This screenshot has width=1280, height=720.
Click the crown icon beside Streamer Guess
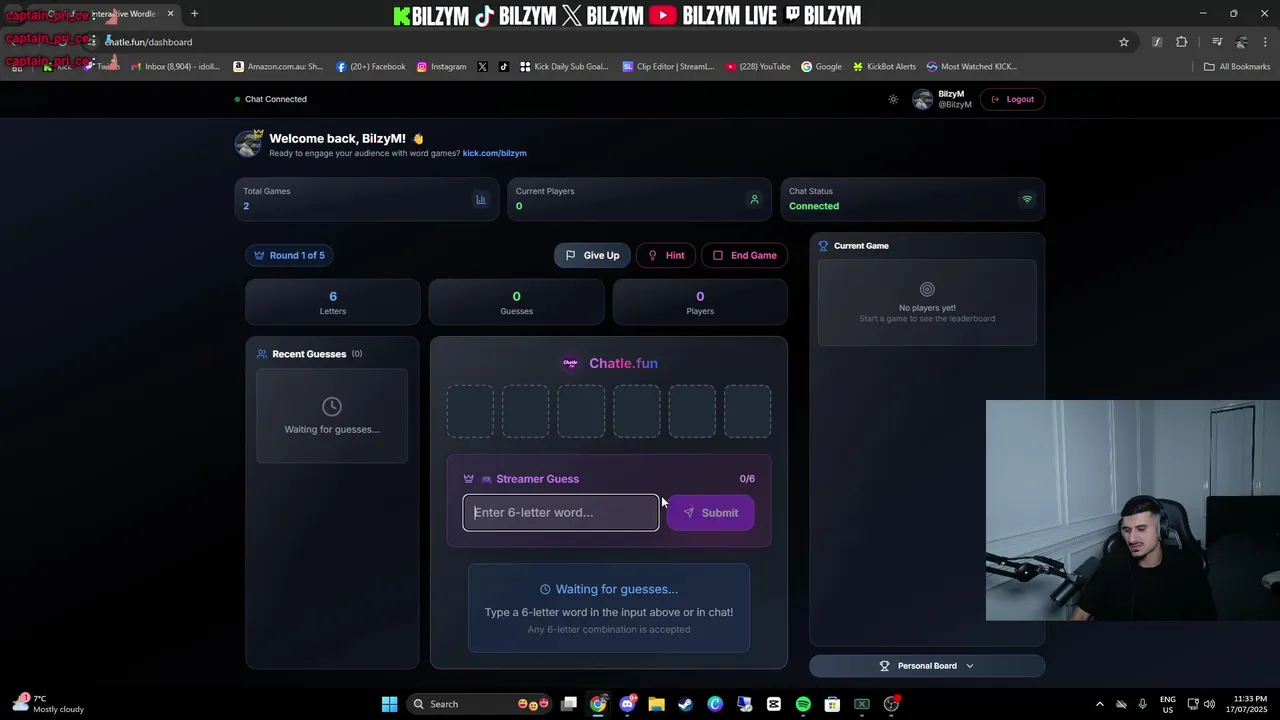point(468,479)
